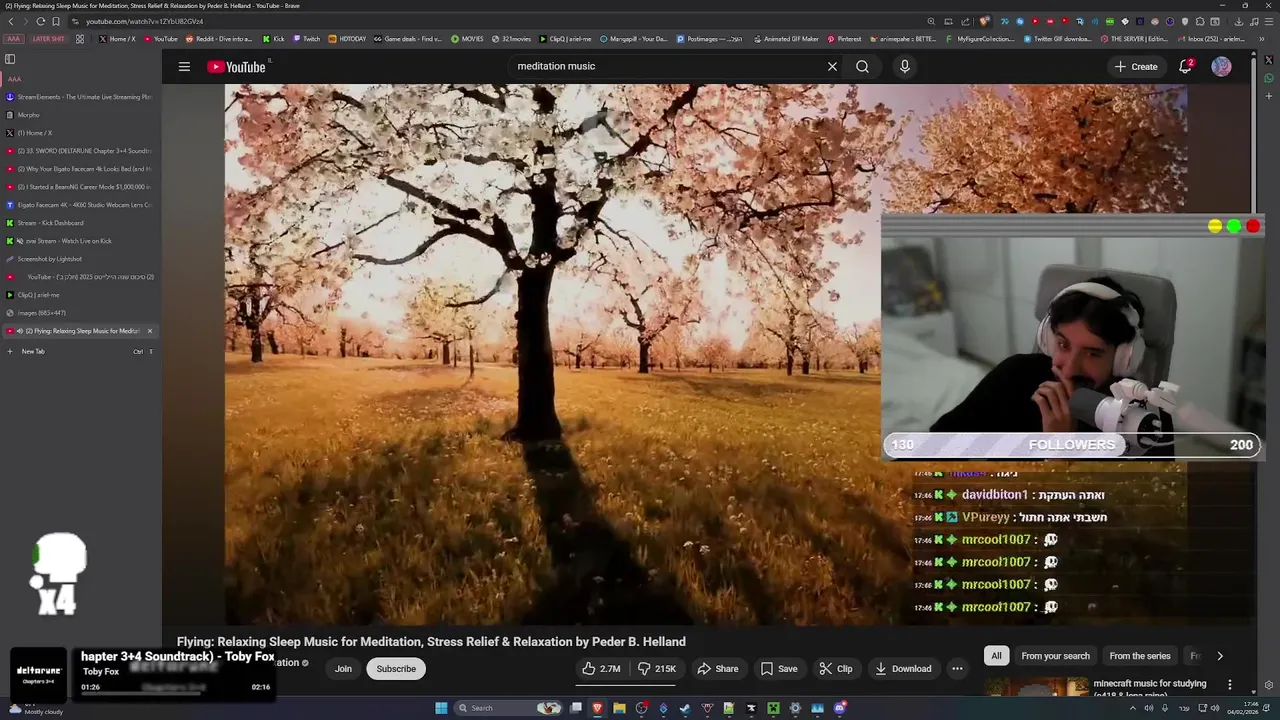The image size is (1280, 720).
Task: Click the youtube.com address bar
Action: tap(500, 21)
